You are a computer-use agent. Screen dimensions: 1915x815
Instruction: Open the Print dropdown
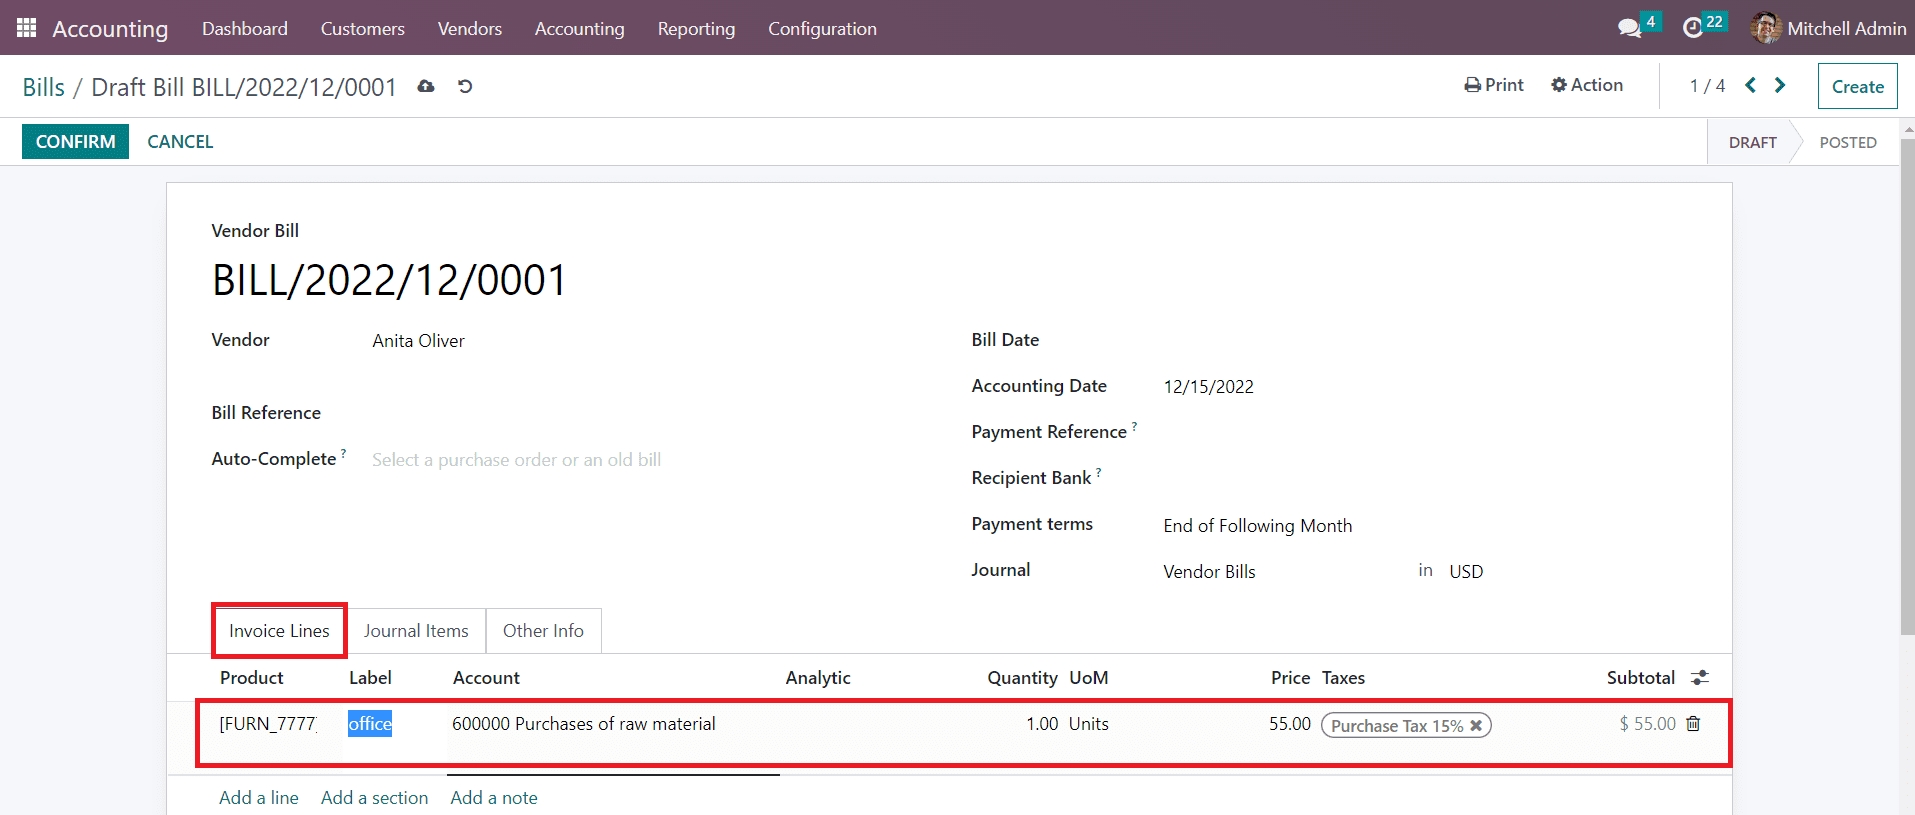pyautogui.click(x=1494, y=86)
